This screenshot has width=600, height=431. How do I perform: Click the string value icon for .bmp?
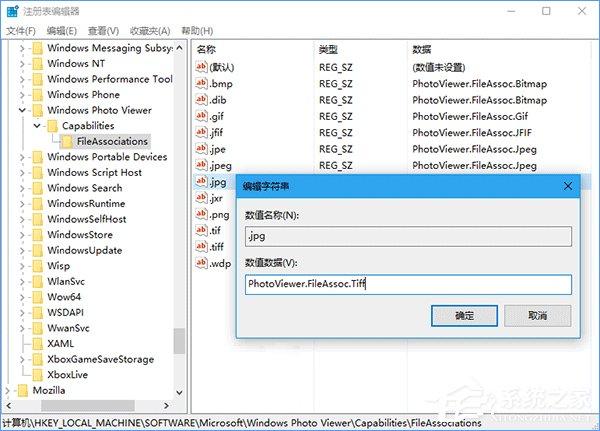pyautogui.click(x=201, y=83)
